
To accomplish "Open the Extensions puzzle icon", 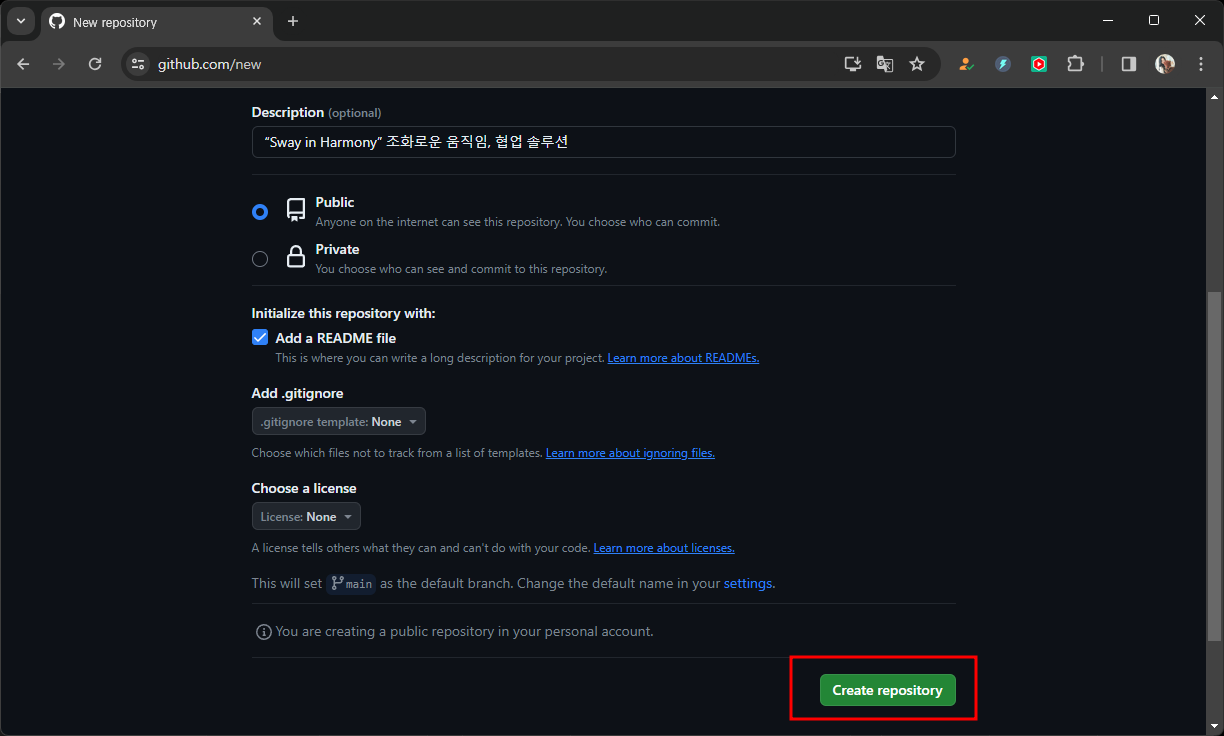I will [x=1075, y=64].
